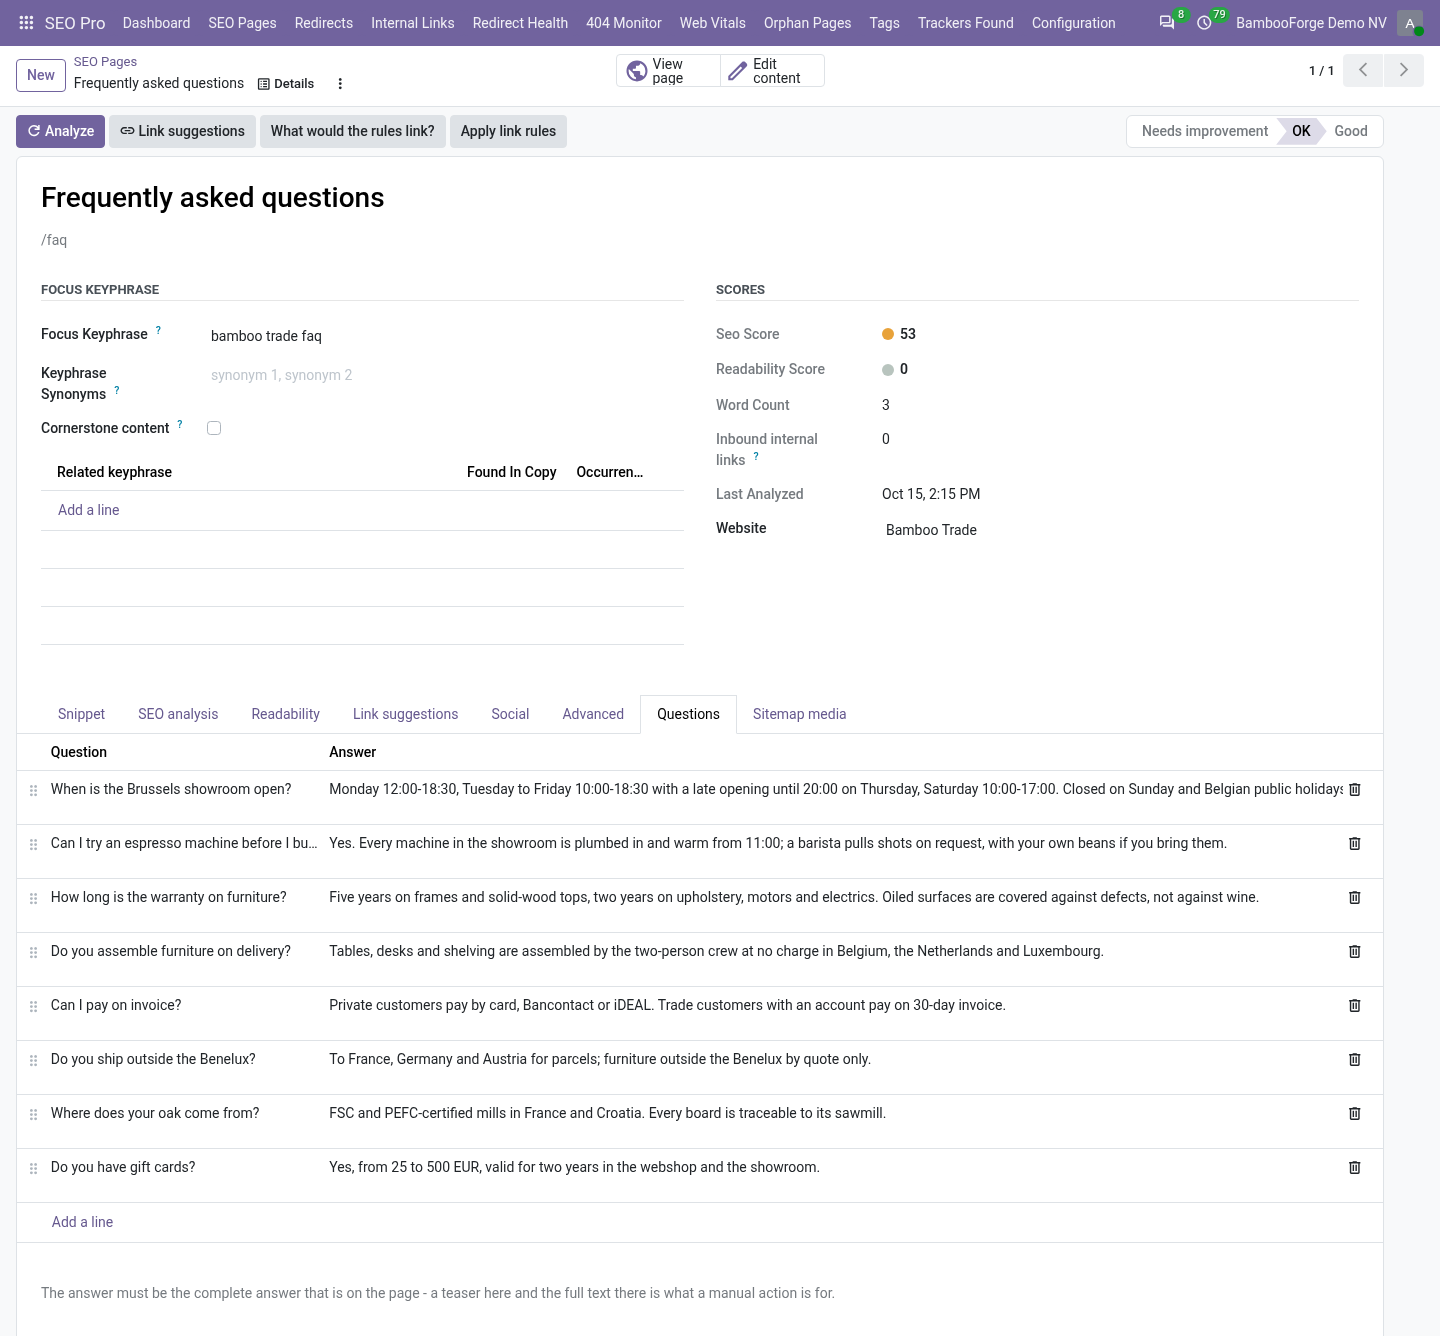
Task: Open the conversations messages icon
Action: tap(1167, 23)
